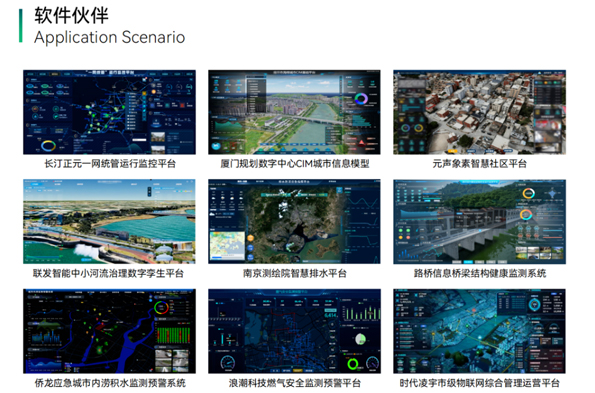Click the Application Scenario subtitle text
This screenshot has width=595, height=393.
click(x=109, y=37)
